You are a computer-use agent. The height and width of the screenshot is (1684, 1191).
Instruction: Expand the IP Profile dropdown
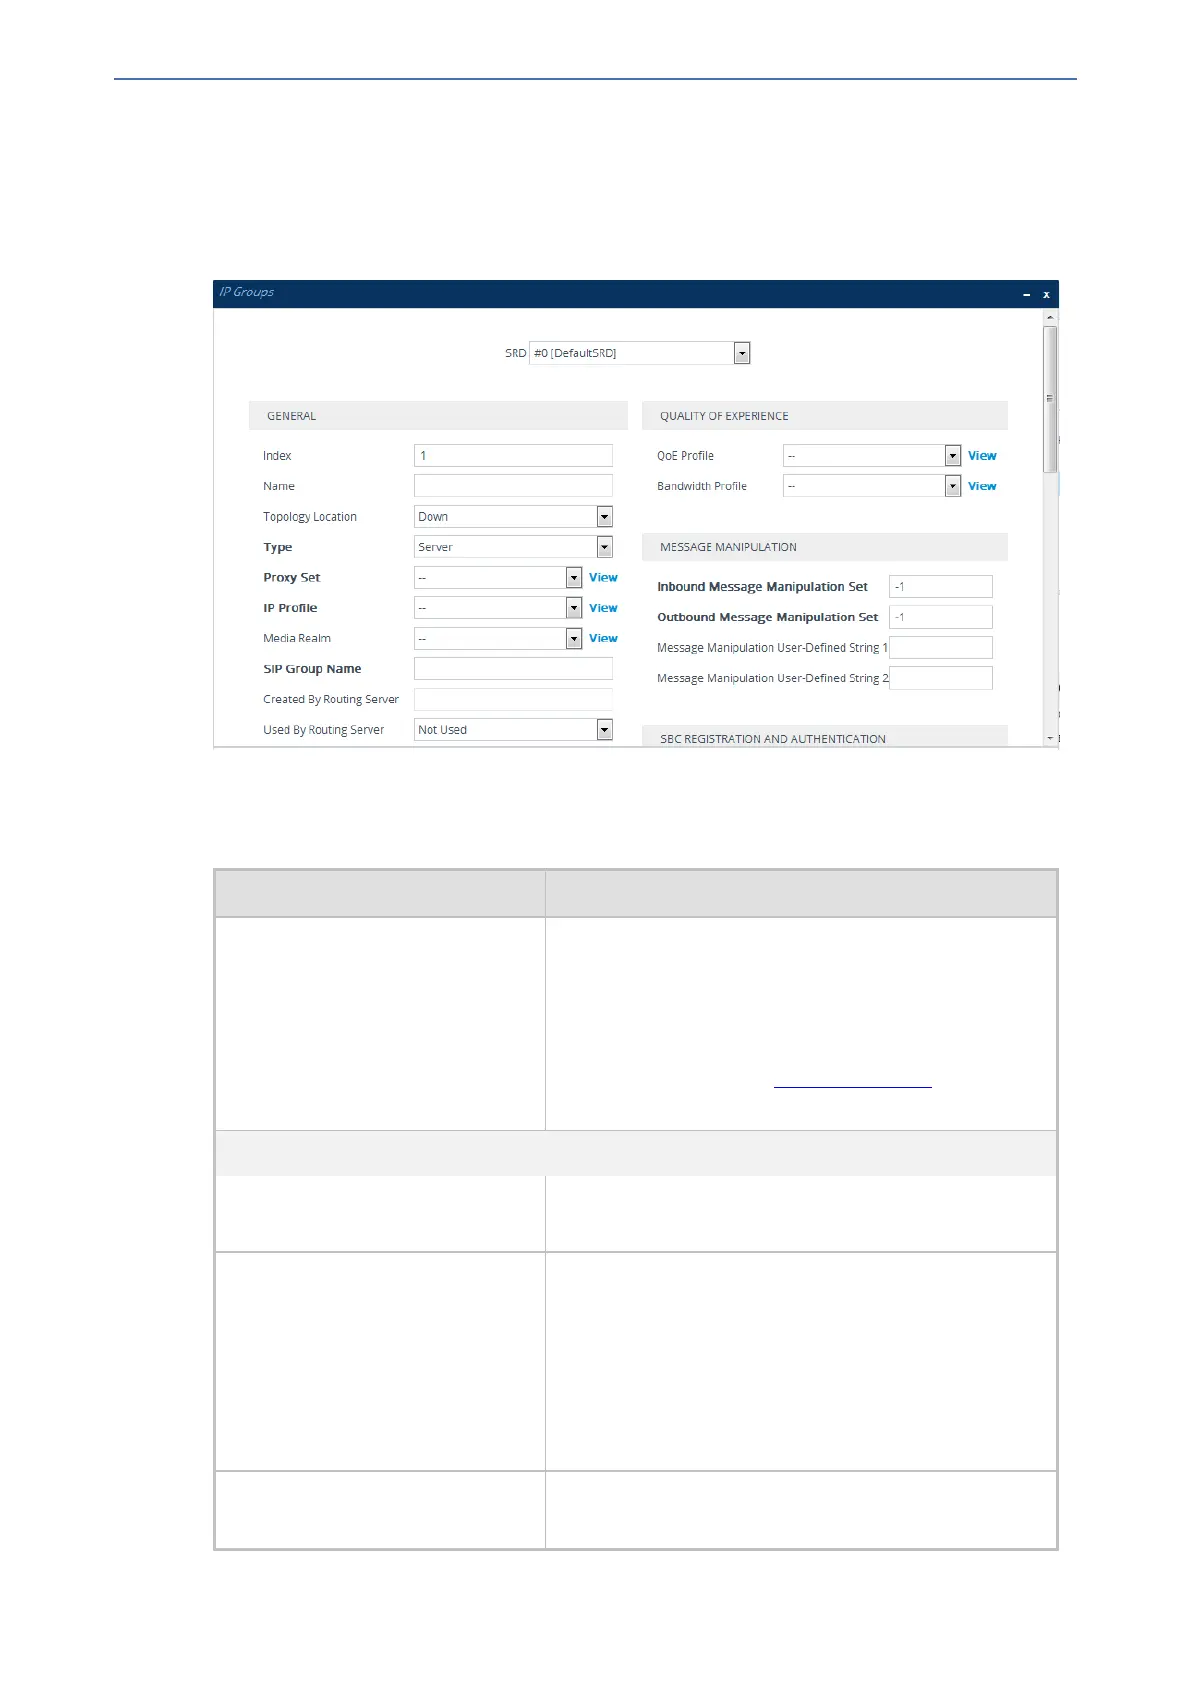(498, 608)
